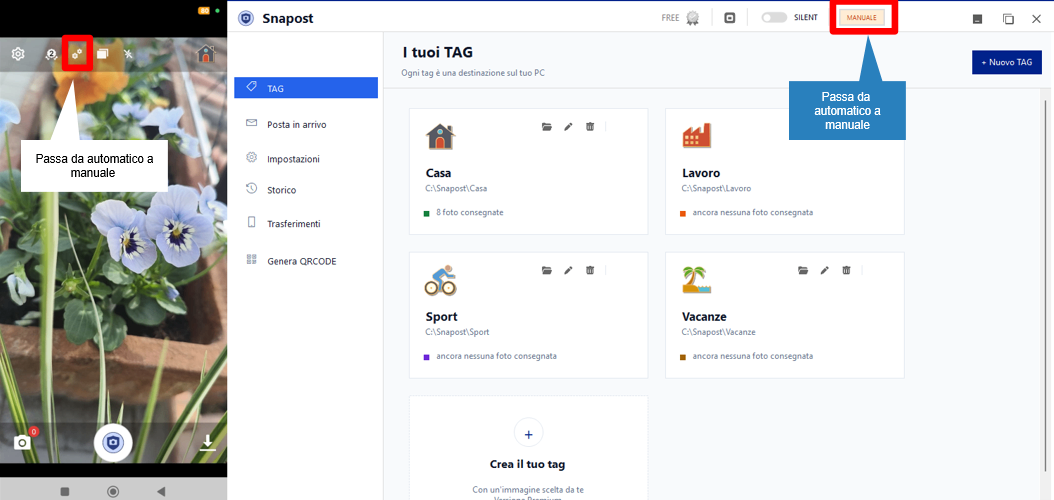1054x500 pixels.
Task: Click the Snapost shield logo in header
Action: coord(246,18)
